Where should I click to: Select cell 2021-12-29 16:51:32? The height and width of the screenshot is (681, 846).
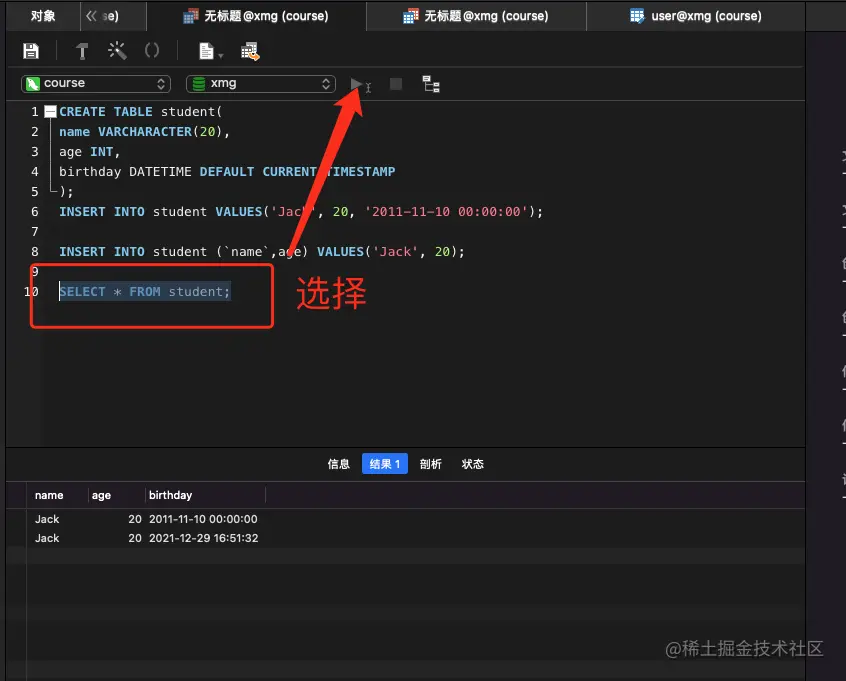pyautogui.click(x=203, y=539)
